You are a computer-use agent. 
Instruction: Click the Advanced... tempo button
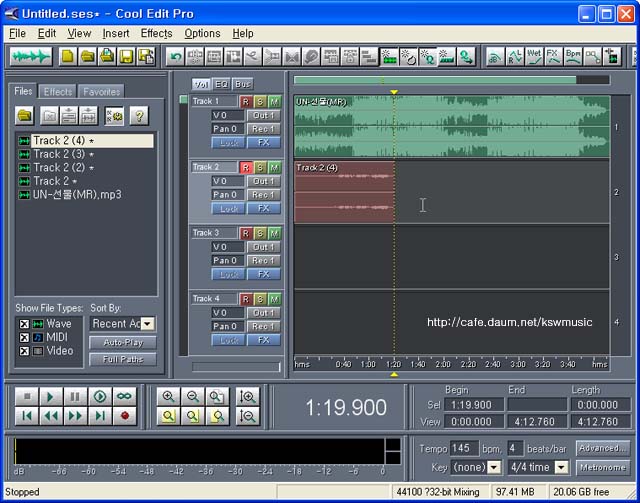coord(603,448)
